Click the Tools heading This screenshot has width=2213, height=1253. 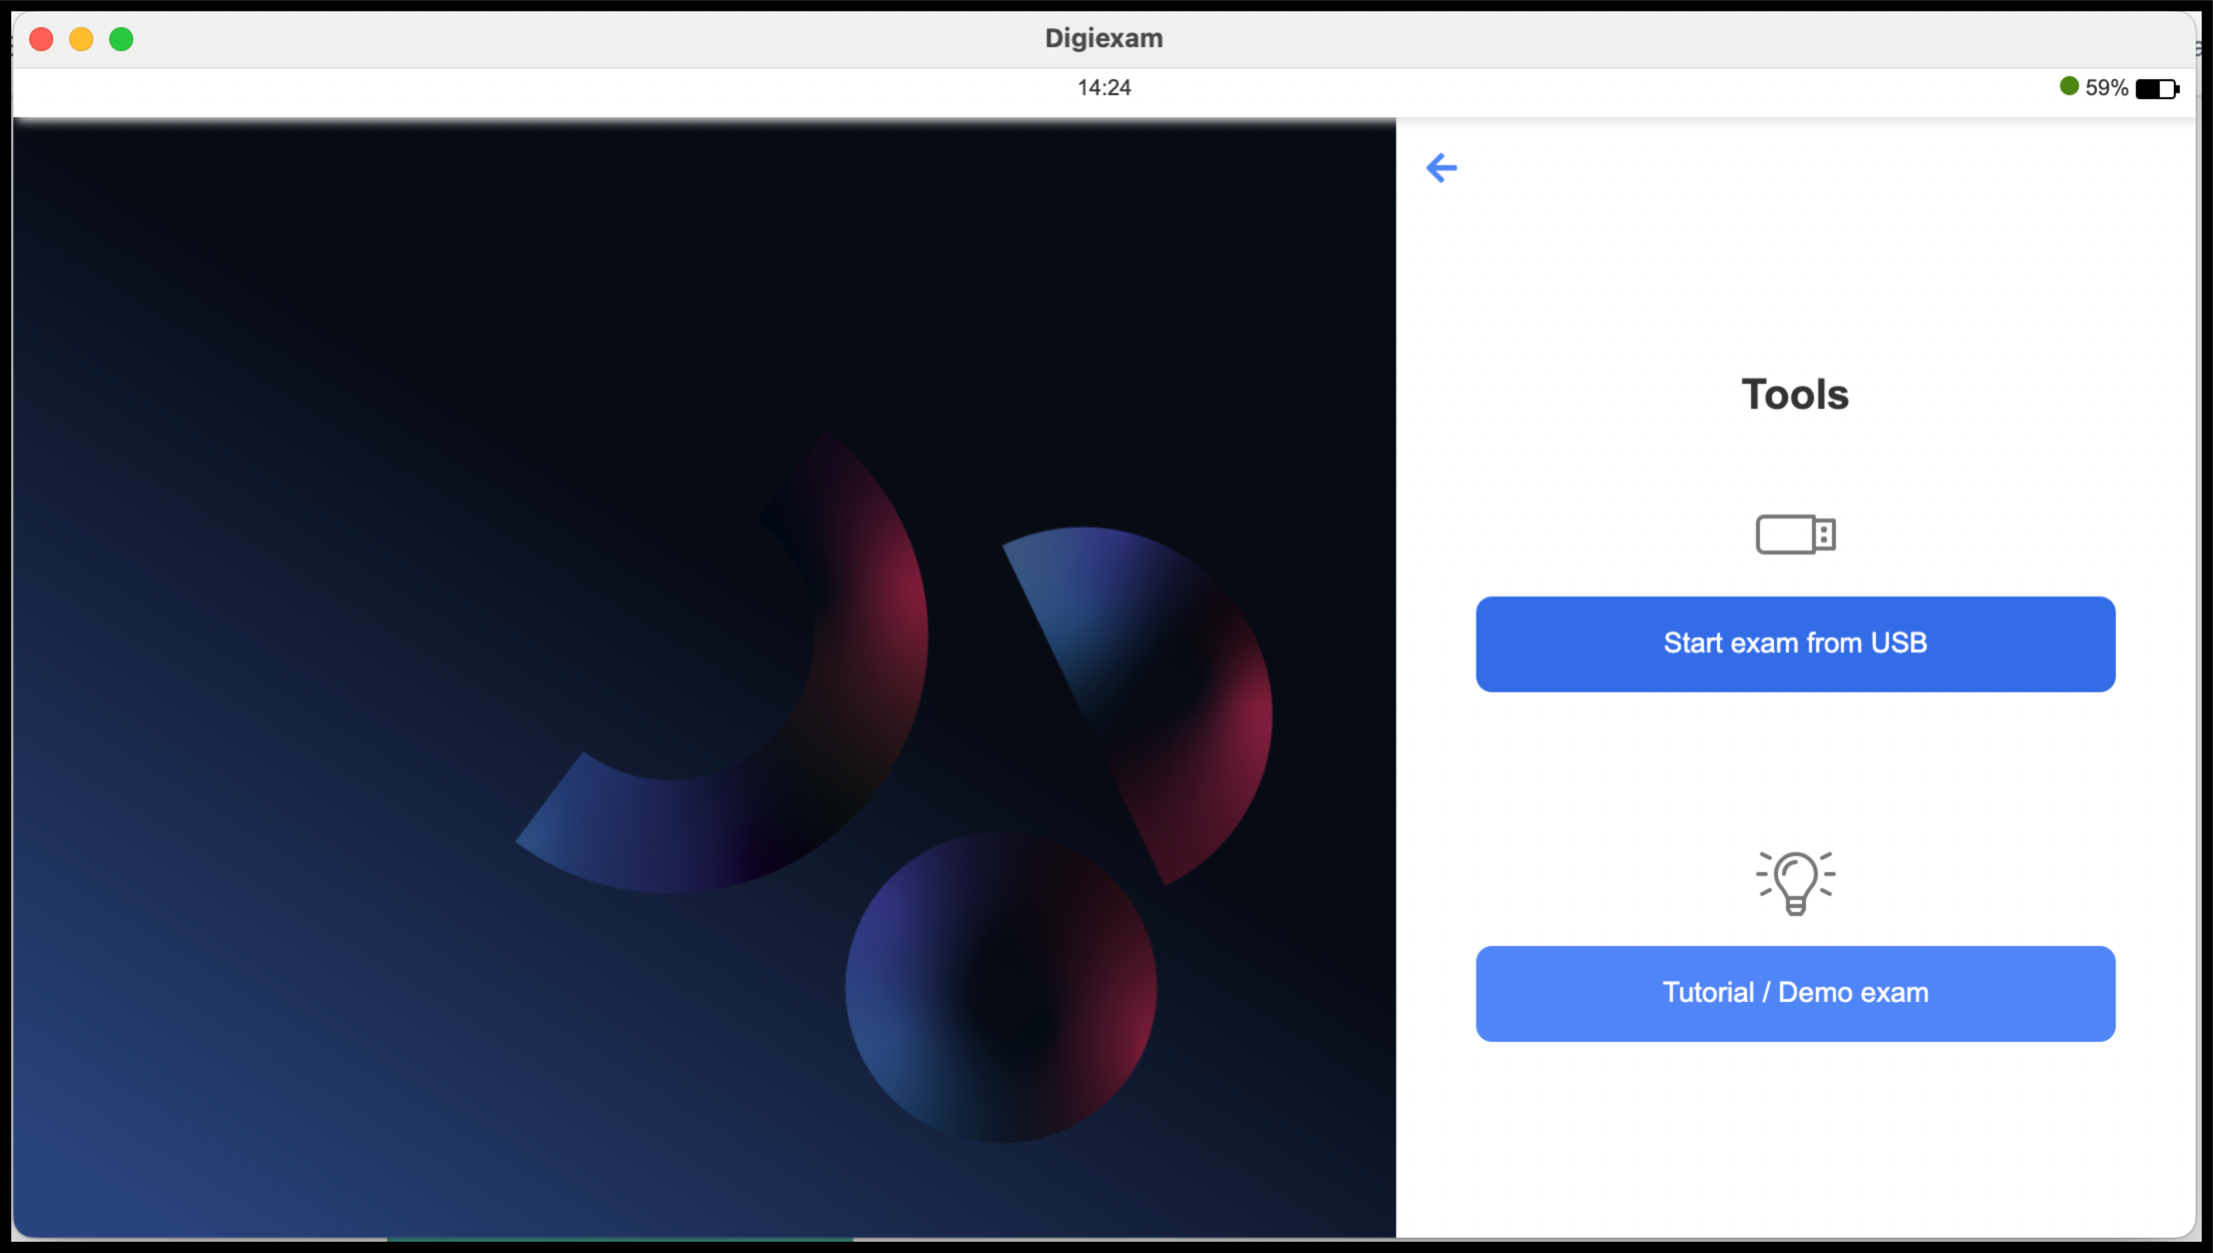[1795, 394]
